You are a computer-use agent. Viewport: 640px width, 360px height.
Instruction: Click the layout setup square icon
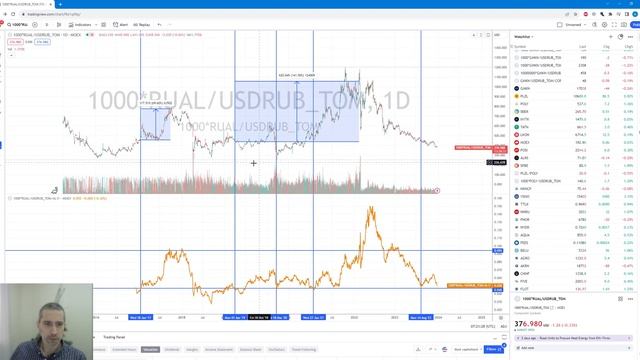tap(560, 25)
